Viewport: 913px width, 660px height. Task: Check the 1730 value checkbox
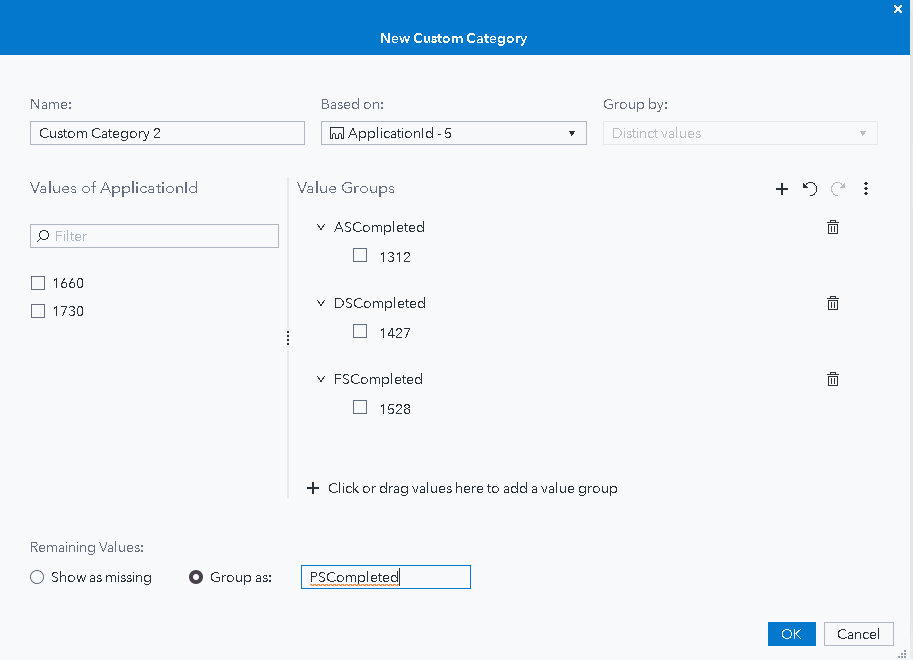coord(38,311)
